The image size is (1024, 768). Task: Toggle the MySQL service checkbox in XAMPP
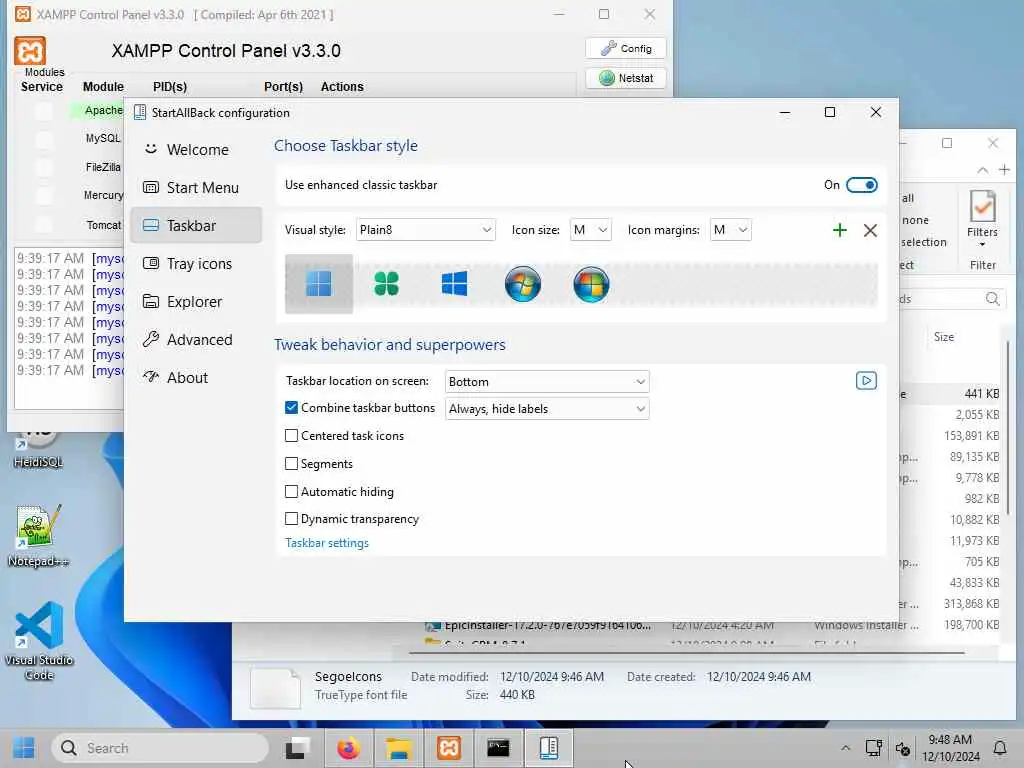pyautogui.click(x=44, y=139)
